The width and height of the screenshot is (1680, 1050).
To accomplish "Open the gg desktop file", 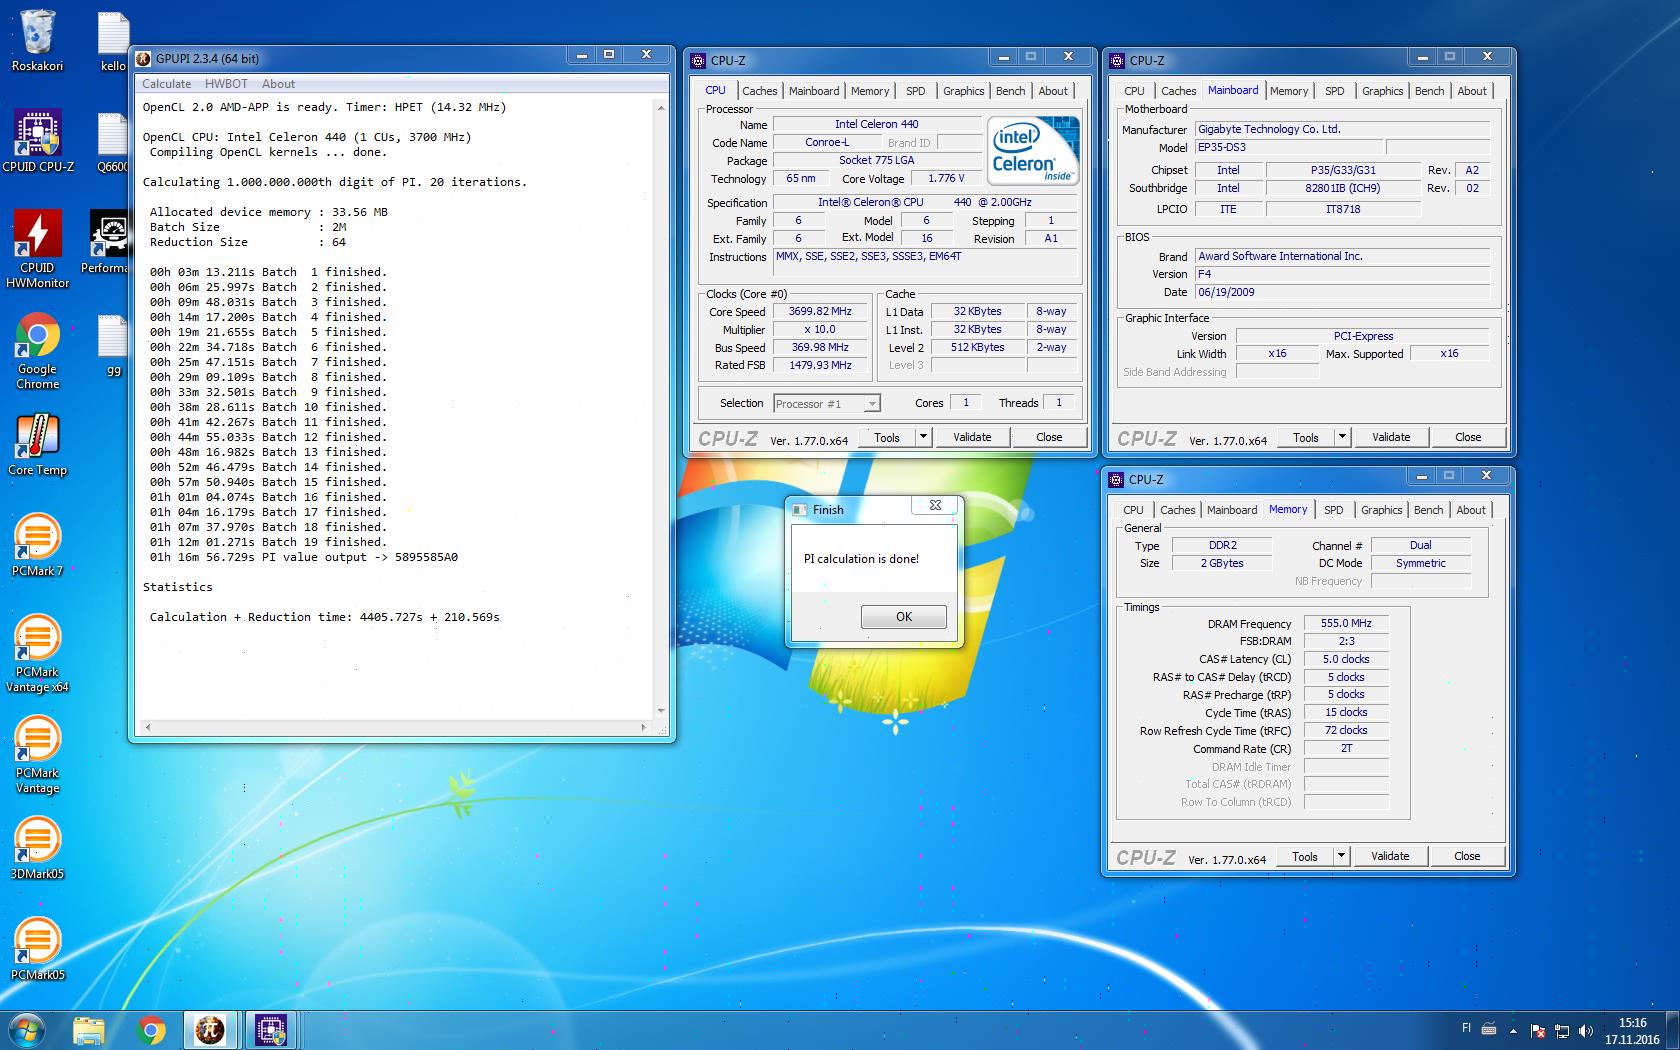I will coord(113,345).
